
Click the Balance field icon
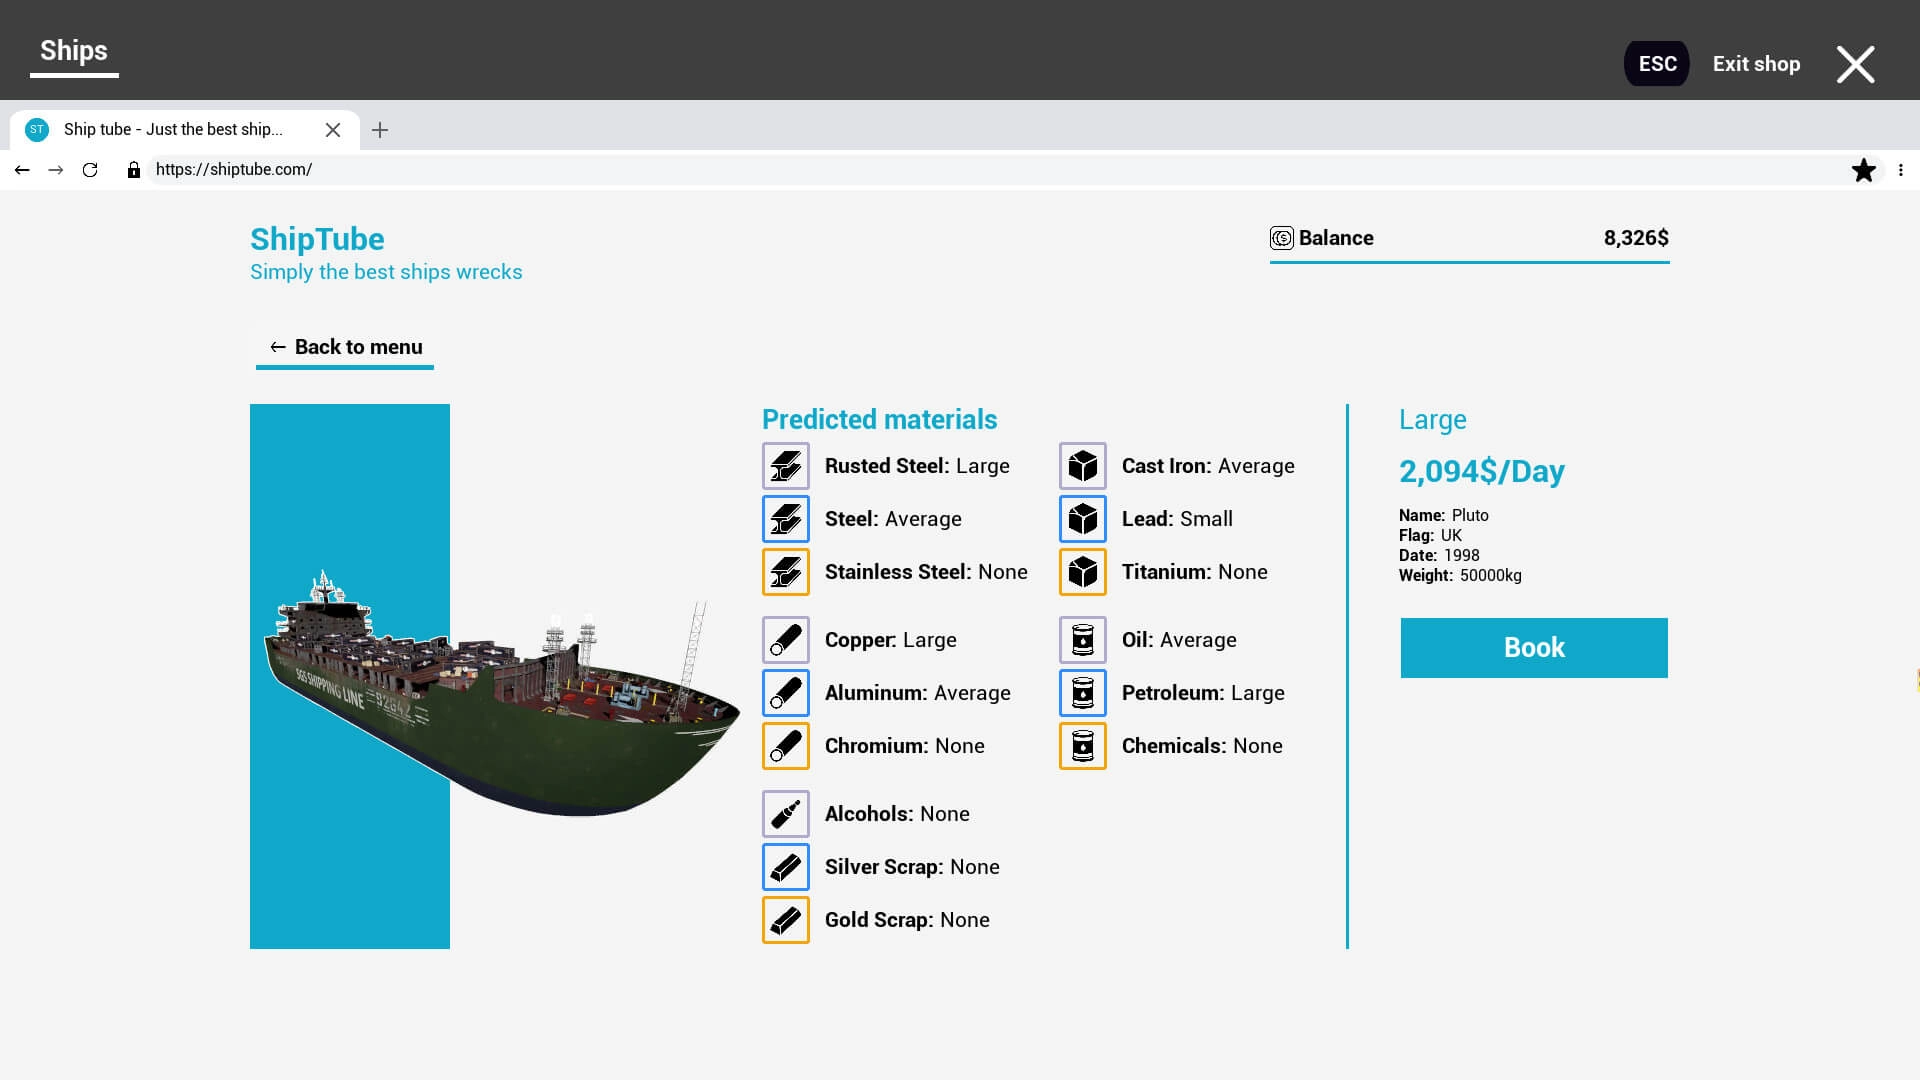click(1280, 237)
